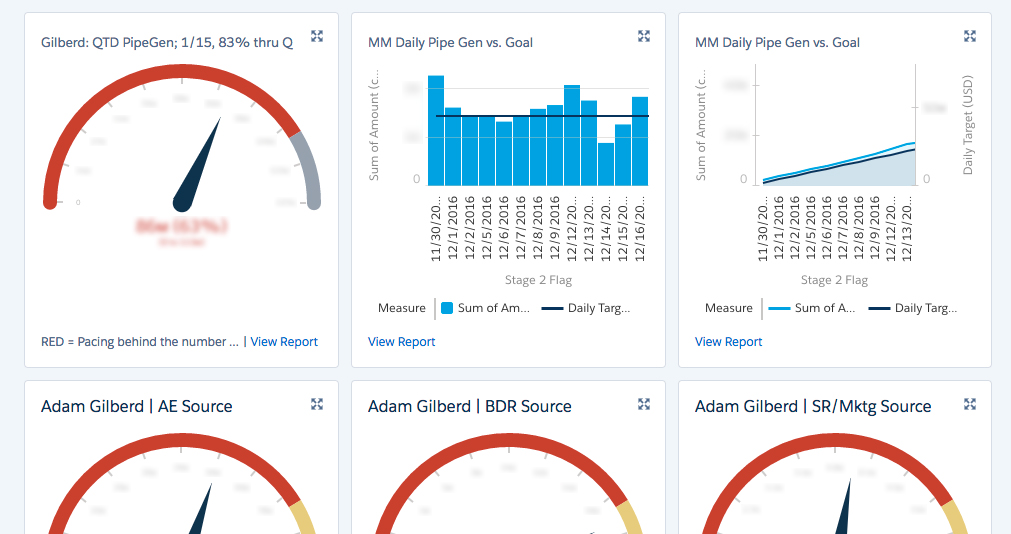Screen dimensions: 1011x534
Task: Expand the Adam Gilberd SR/Mktg Source card
Action: click(970, 404)
